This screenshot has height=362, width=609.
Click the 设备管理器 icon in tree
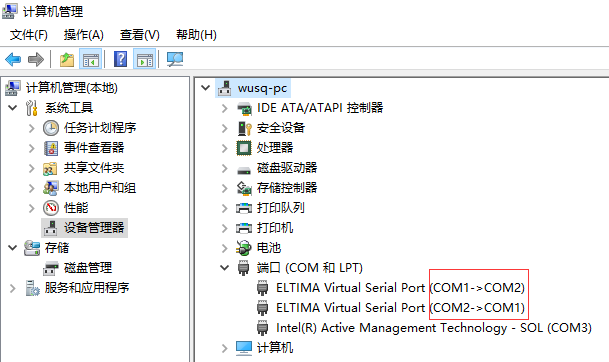pyautogui.click(x=51, y=228)
